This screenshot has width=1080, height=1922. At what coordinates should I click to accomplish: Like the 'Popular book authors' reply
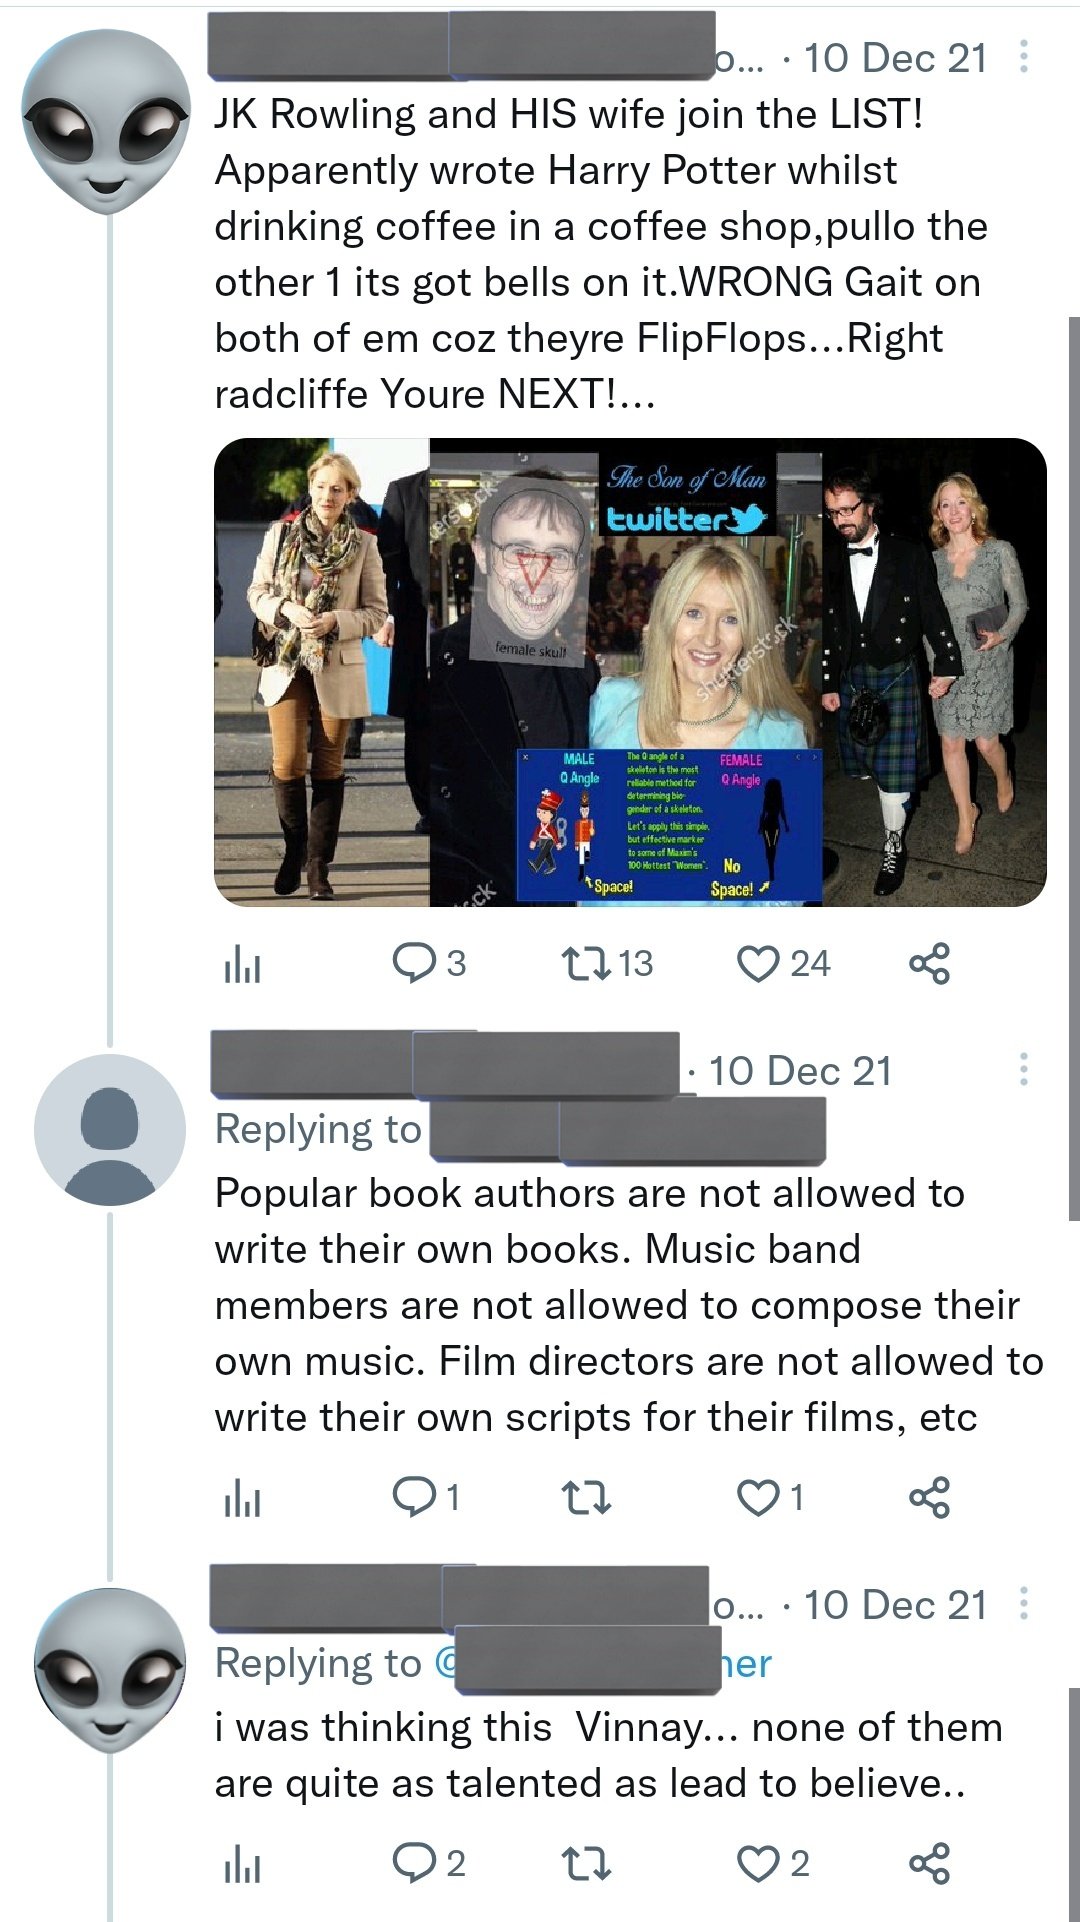click(770, 1498)
